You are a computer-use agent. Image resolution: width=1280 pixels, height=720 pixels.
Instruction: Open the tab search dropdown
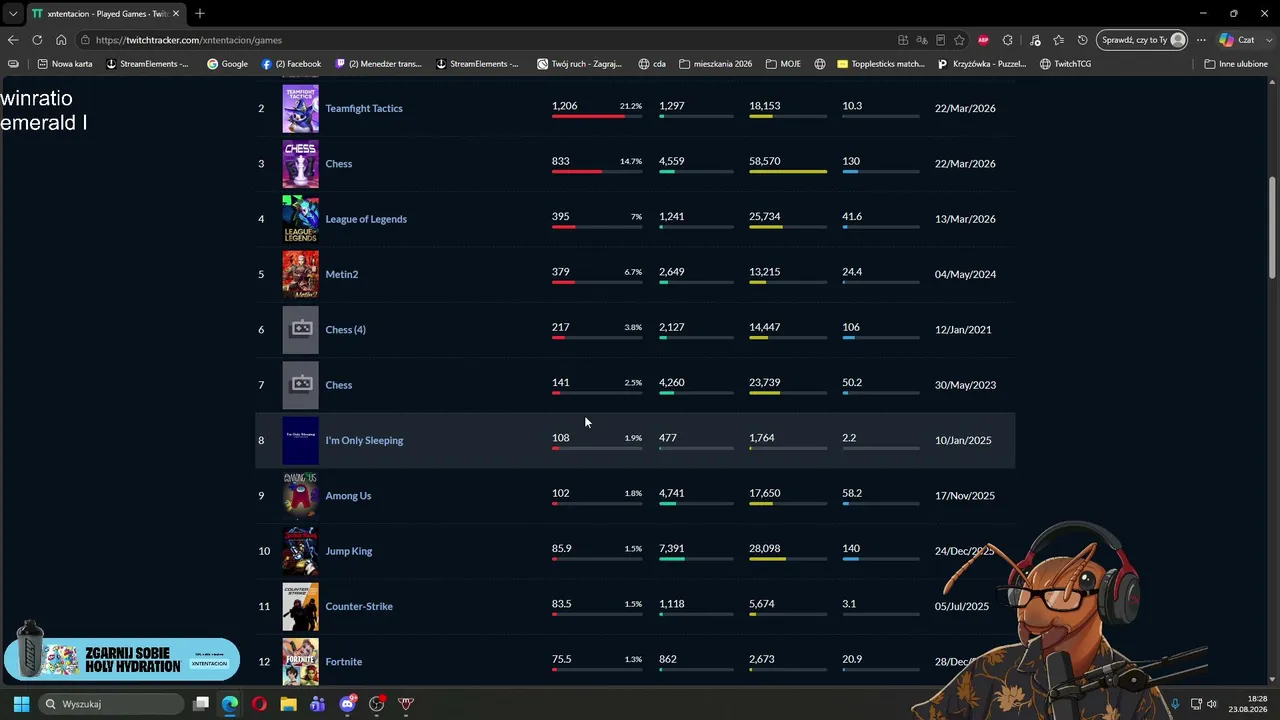(x=13, y=14)
